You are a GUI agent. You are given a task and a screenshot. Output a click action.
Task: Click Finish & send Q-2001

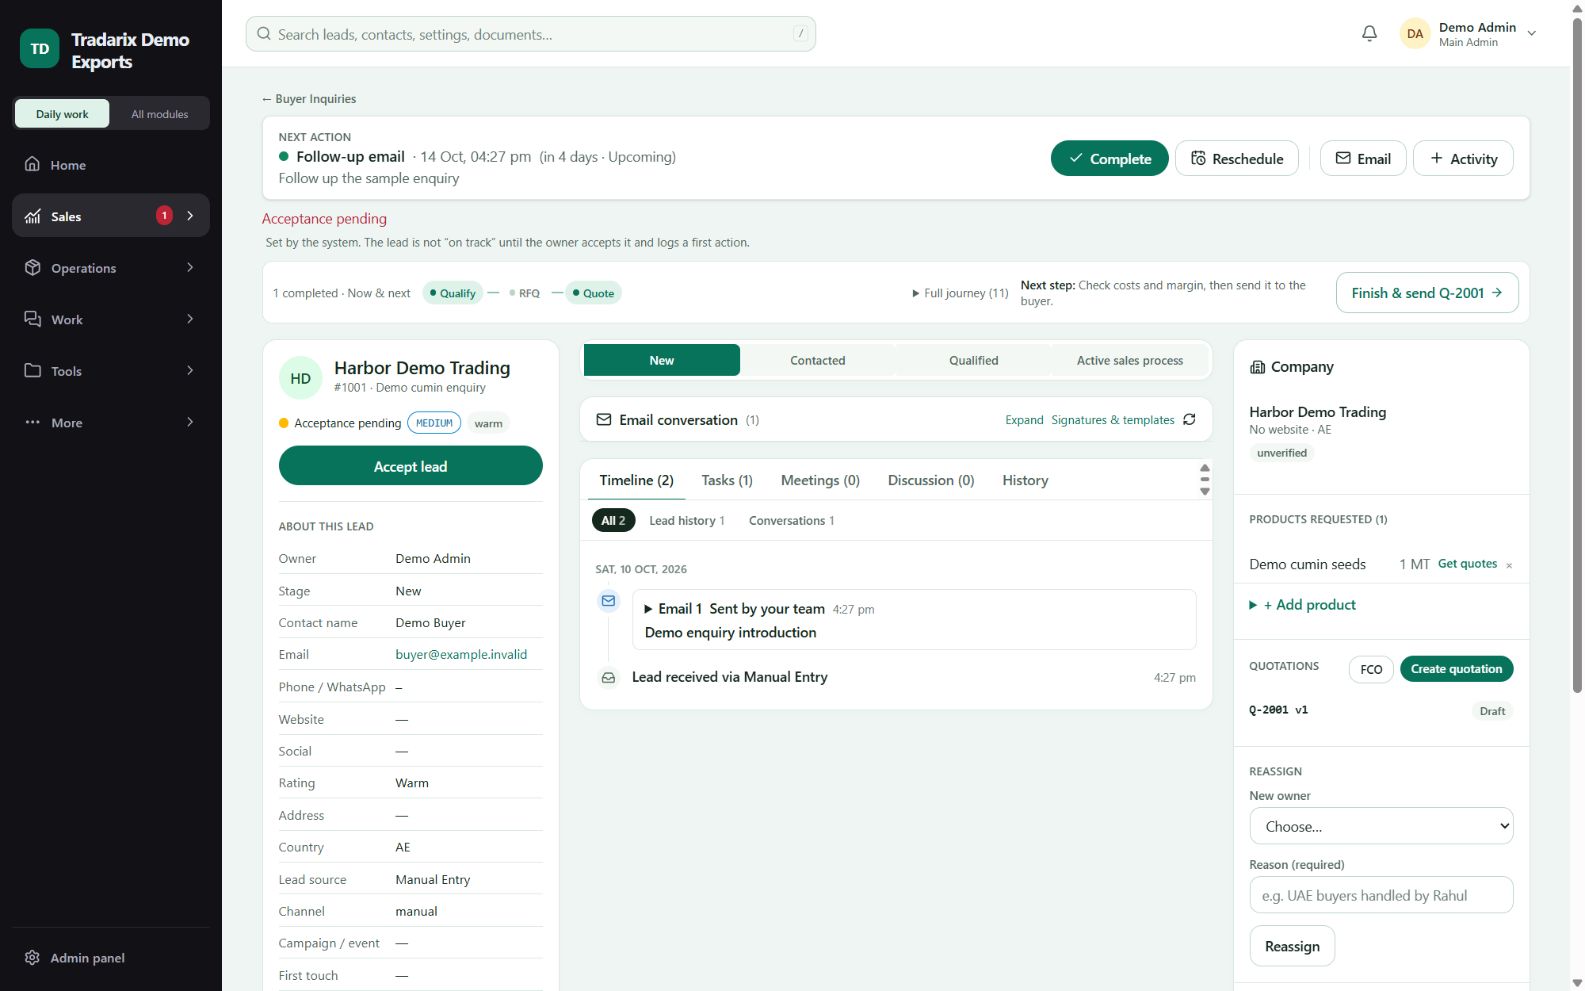point(1427,292)
